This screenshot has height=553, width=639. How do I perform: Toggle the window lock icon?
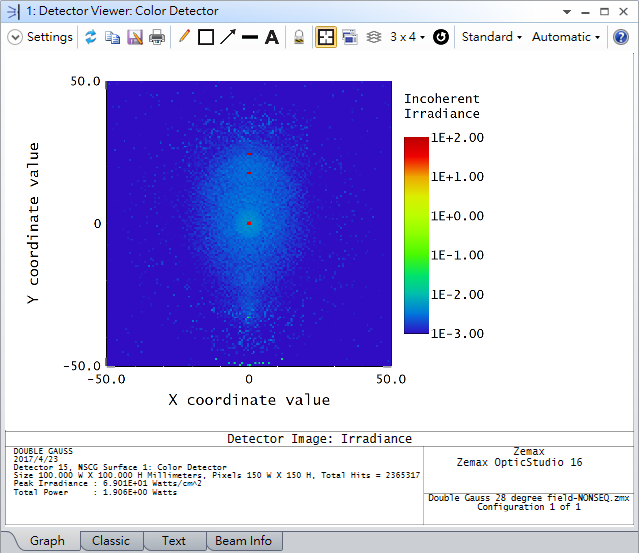[299, 37]
